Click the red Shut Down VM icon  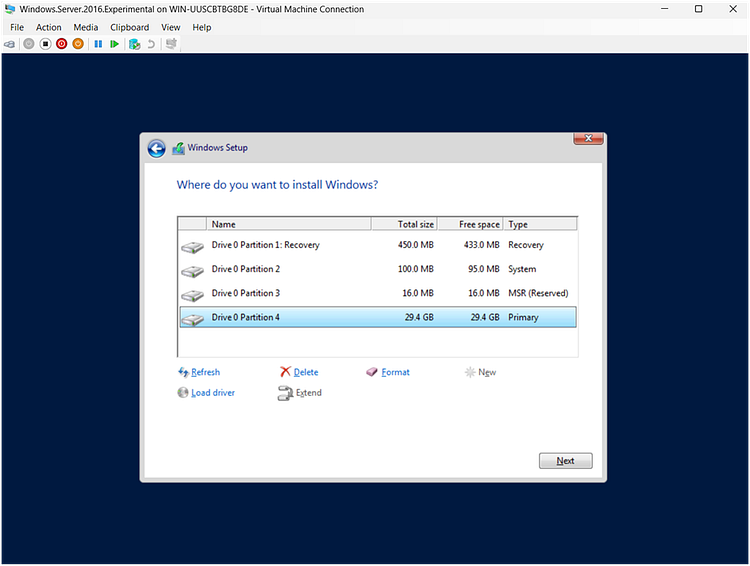(x=61, y=44)
